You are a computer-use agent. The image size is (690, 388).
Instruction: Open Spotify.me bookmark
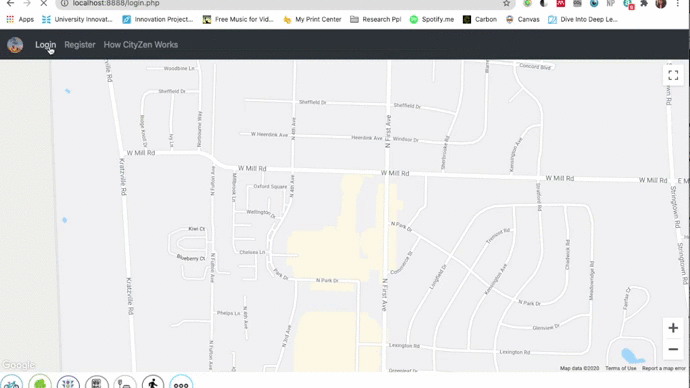click(432, 19)
